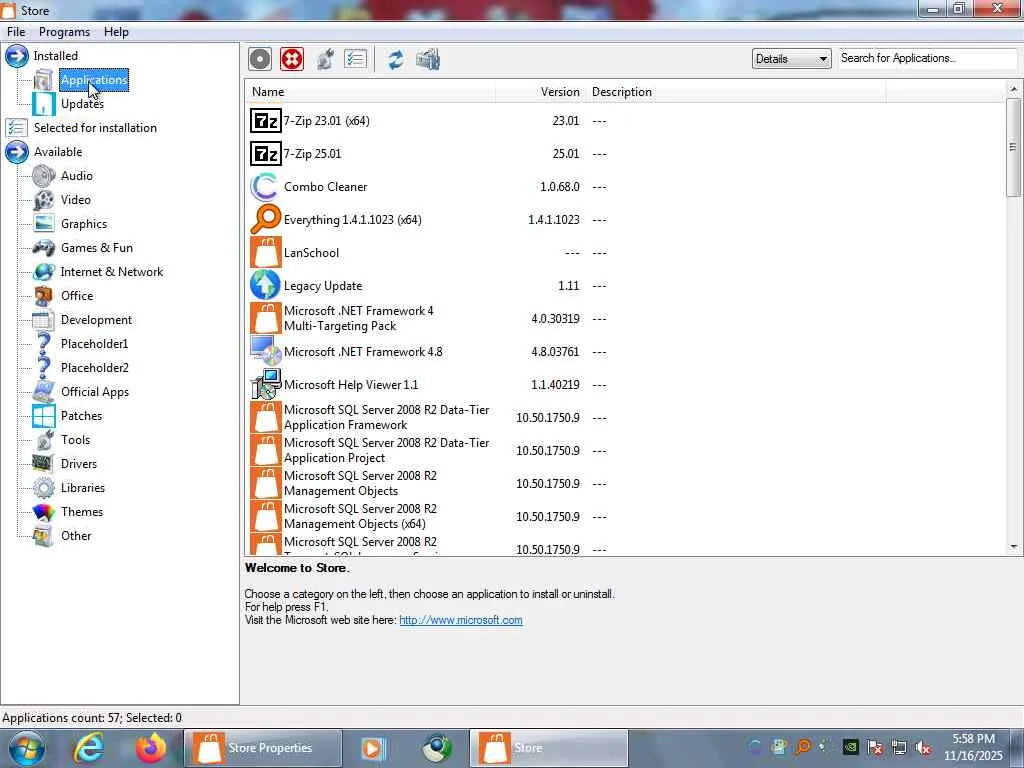Select the Tools category
The height and width of the screenshot is (768, 1024).
pos(76,440)
